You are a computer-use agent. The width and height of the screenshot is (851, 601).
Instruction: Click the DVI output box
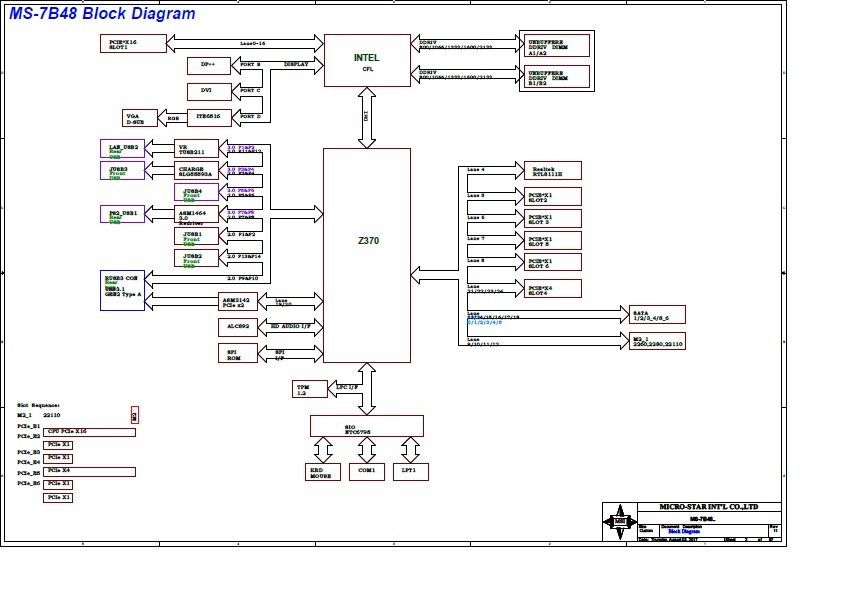[208, 92]
